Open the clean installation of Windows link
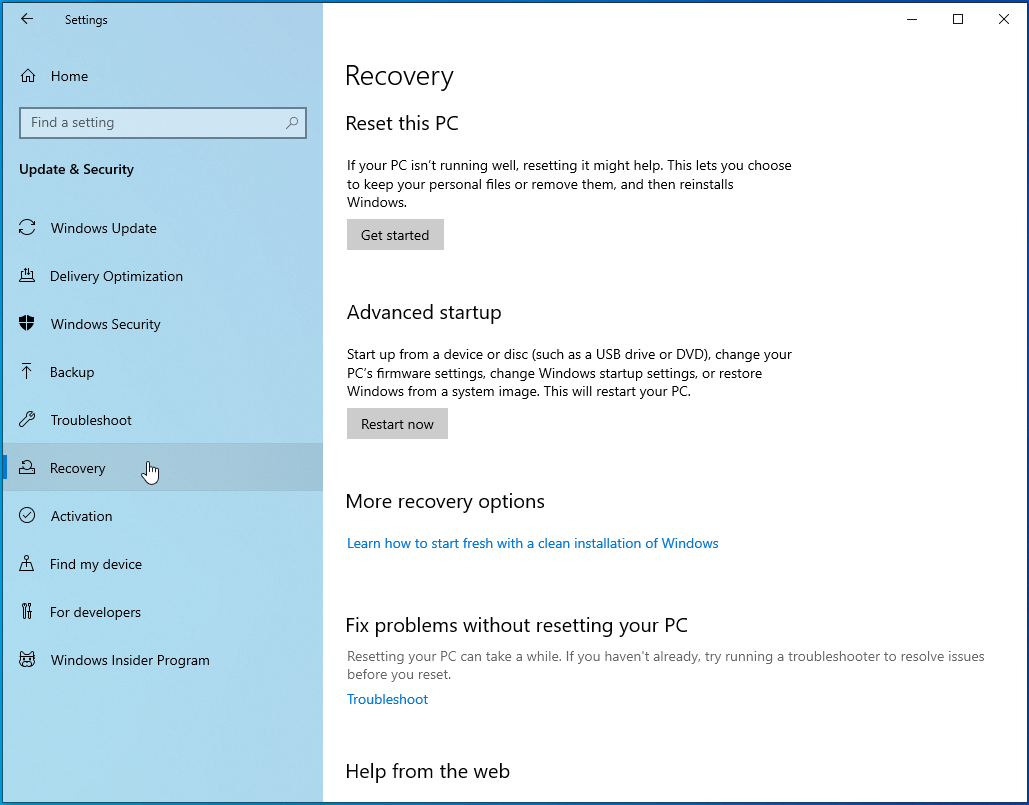 [x=532, y=543]
